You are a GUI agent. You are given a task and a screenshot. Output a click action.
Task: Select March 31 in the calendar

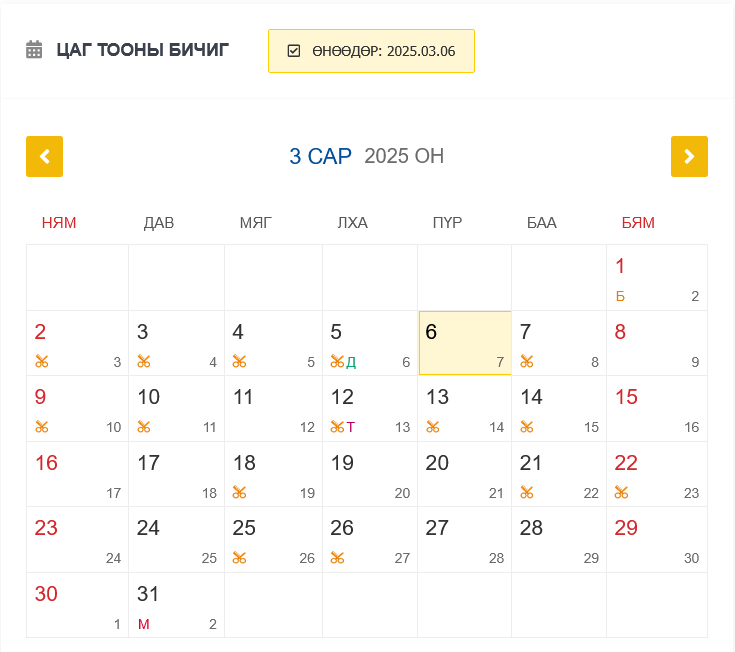point(176,604)
